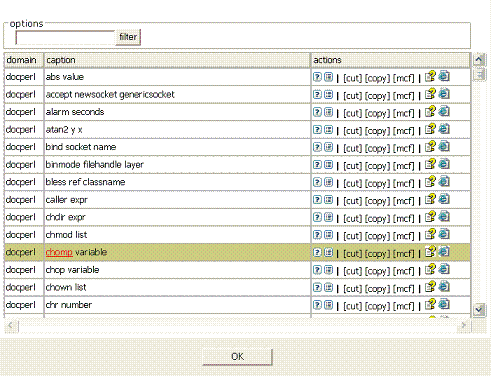Click the question-mark icon in atan2 y x row
The image size is (491, 376).
point(317,130)
